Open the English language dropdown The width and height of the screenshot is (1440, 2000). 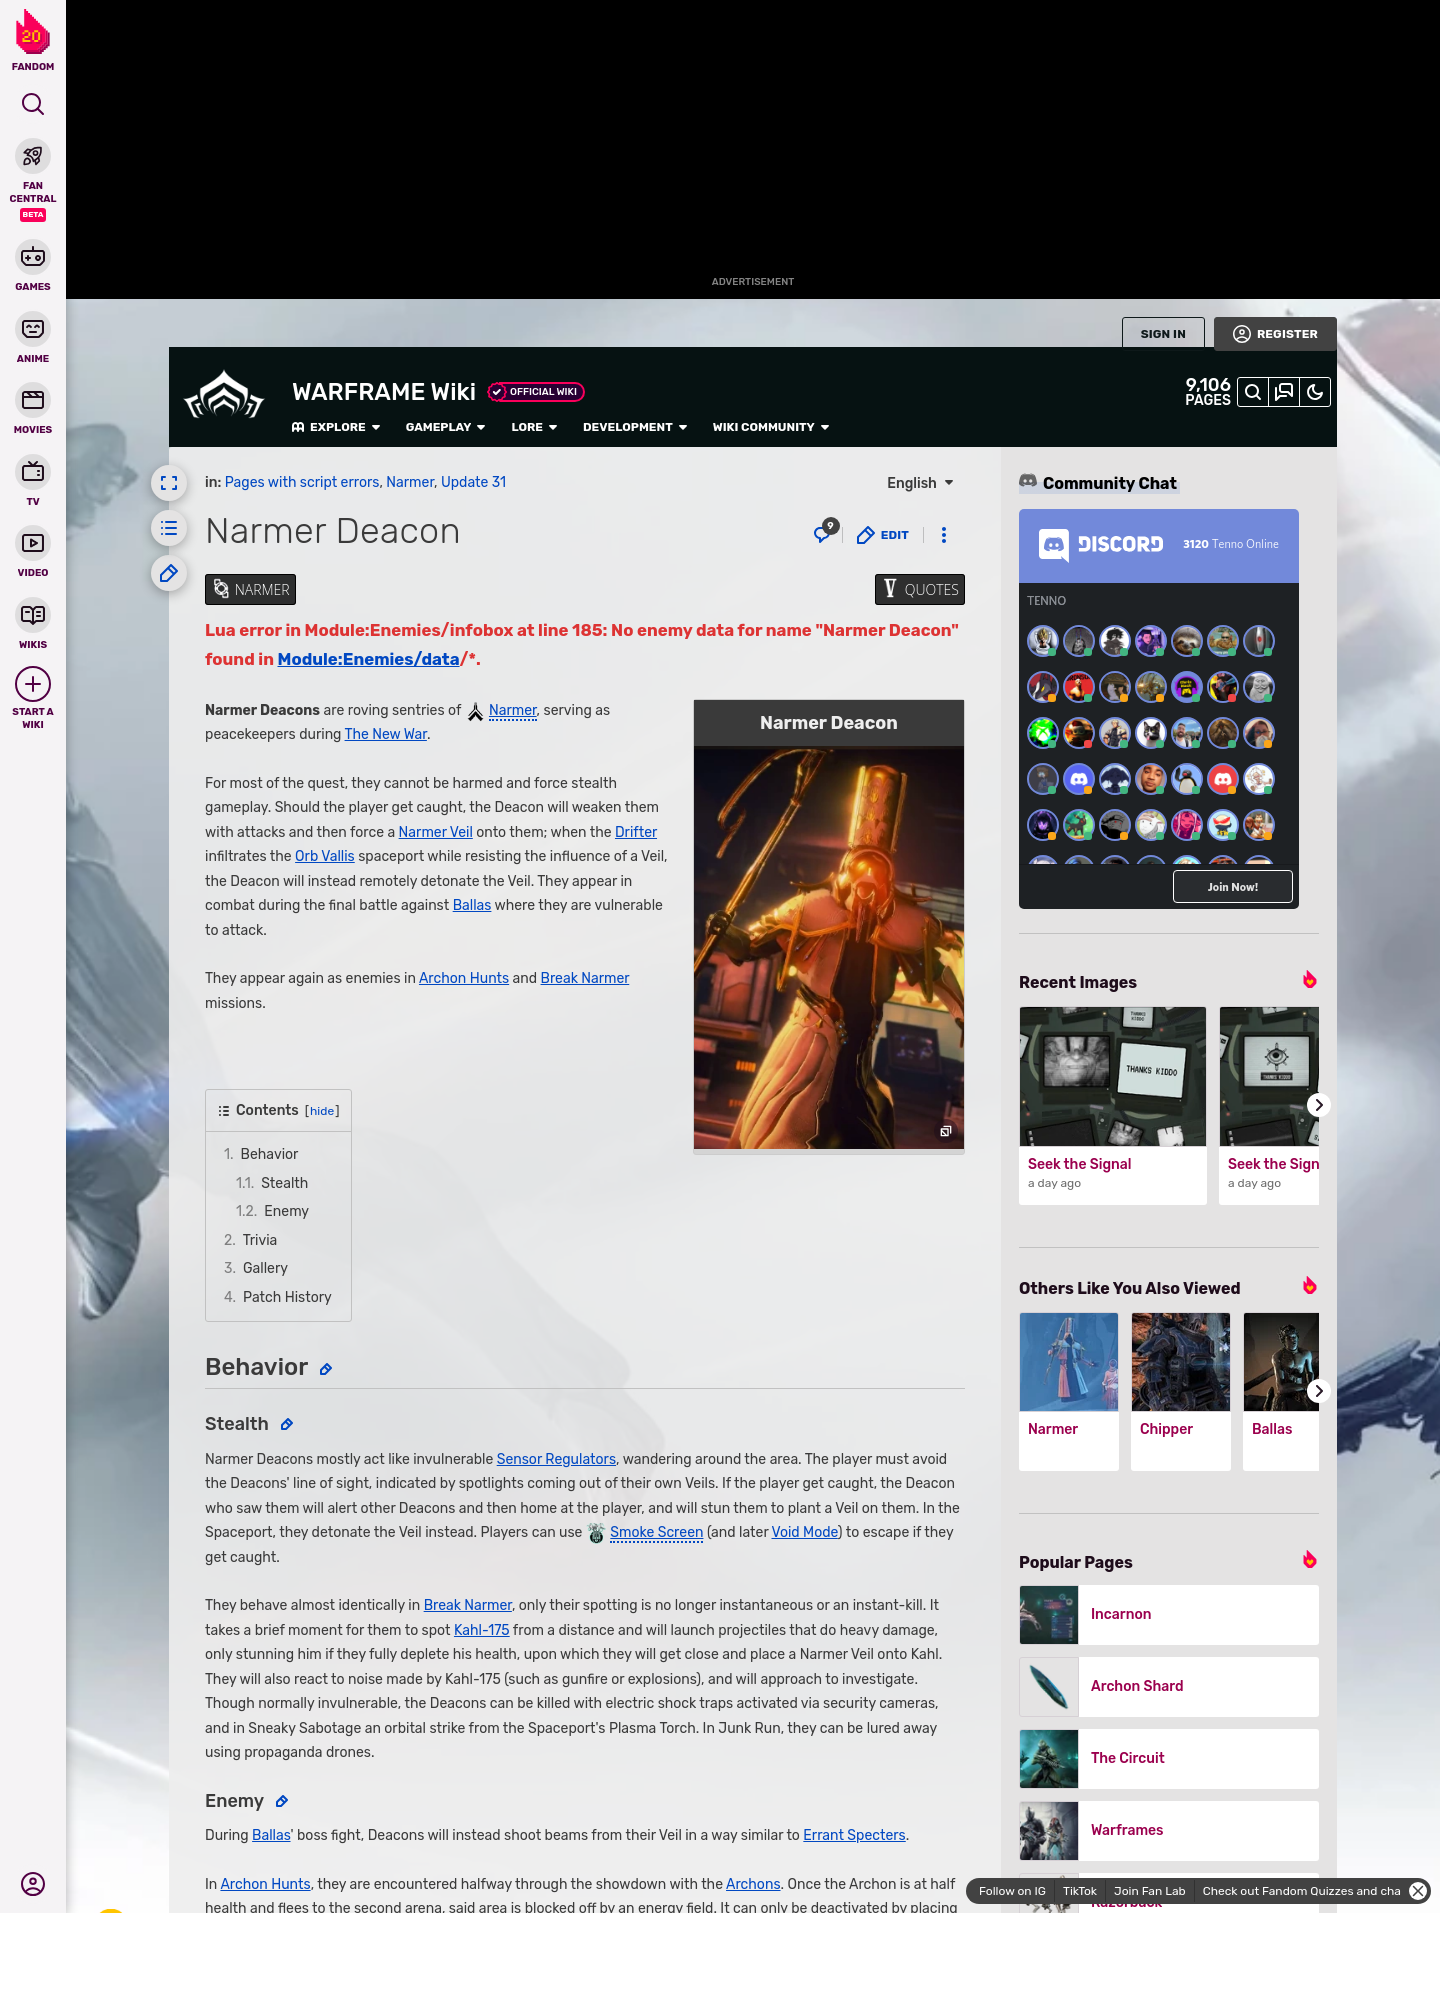point(920,483)
